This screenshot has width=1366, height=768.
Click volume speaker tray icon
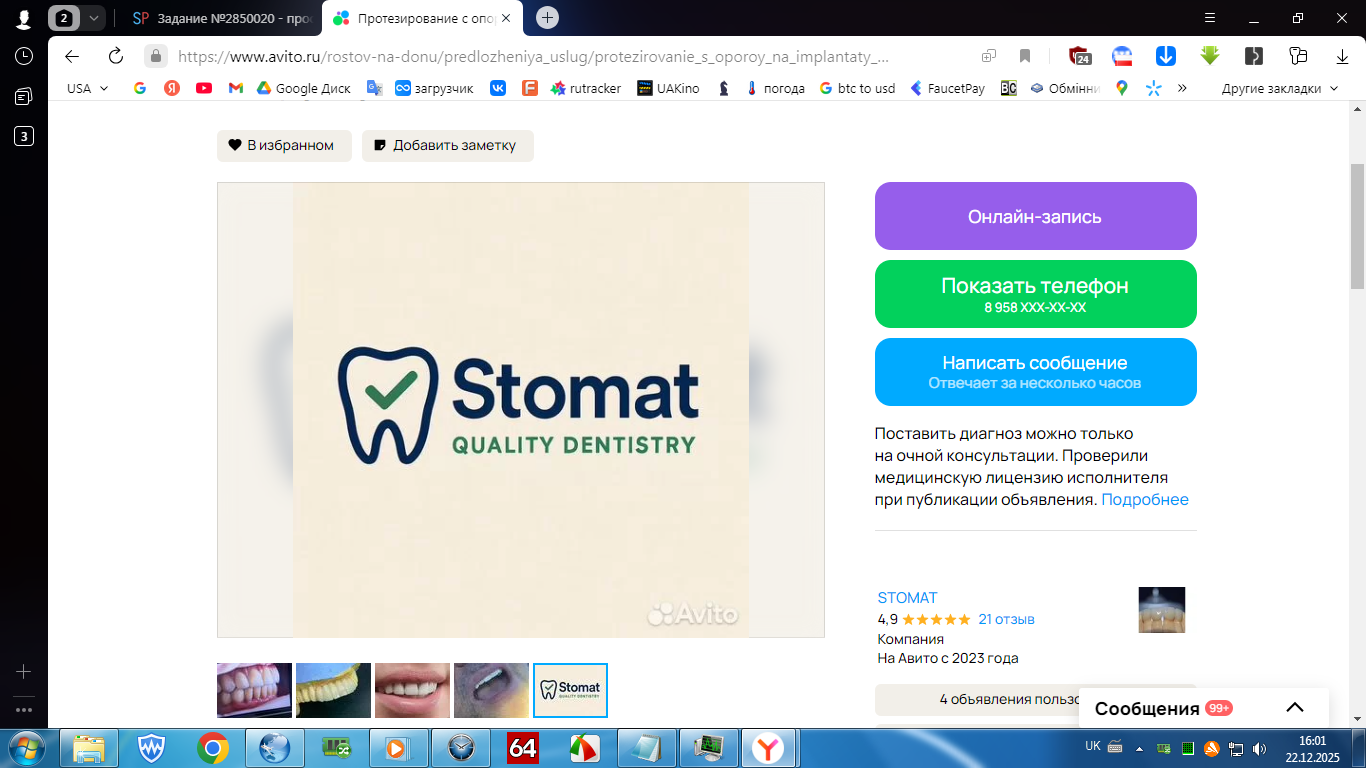click(x=1259, y=748)
